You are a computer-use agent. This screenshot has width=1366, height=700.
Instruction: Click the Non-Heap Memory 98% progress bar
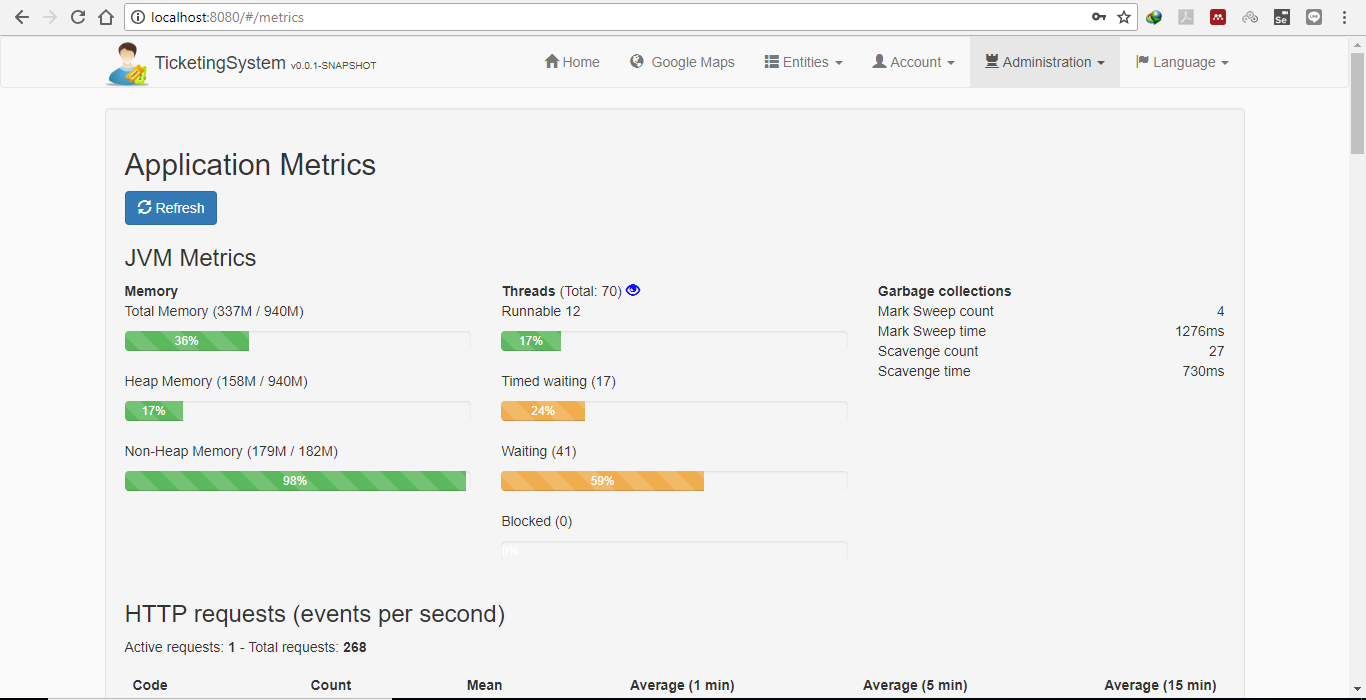pyautogui.click(x=295, y=481)
